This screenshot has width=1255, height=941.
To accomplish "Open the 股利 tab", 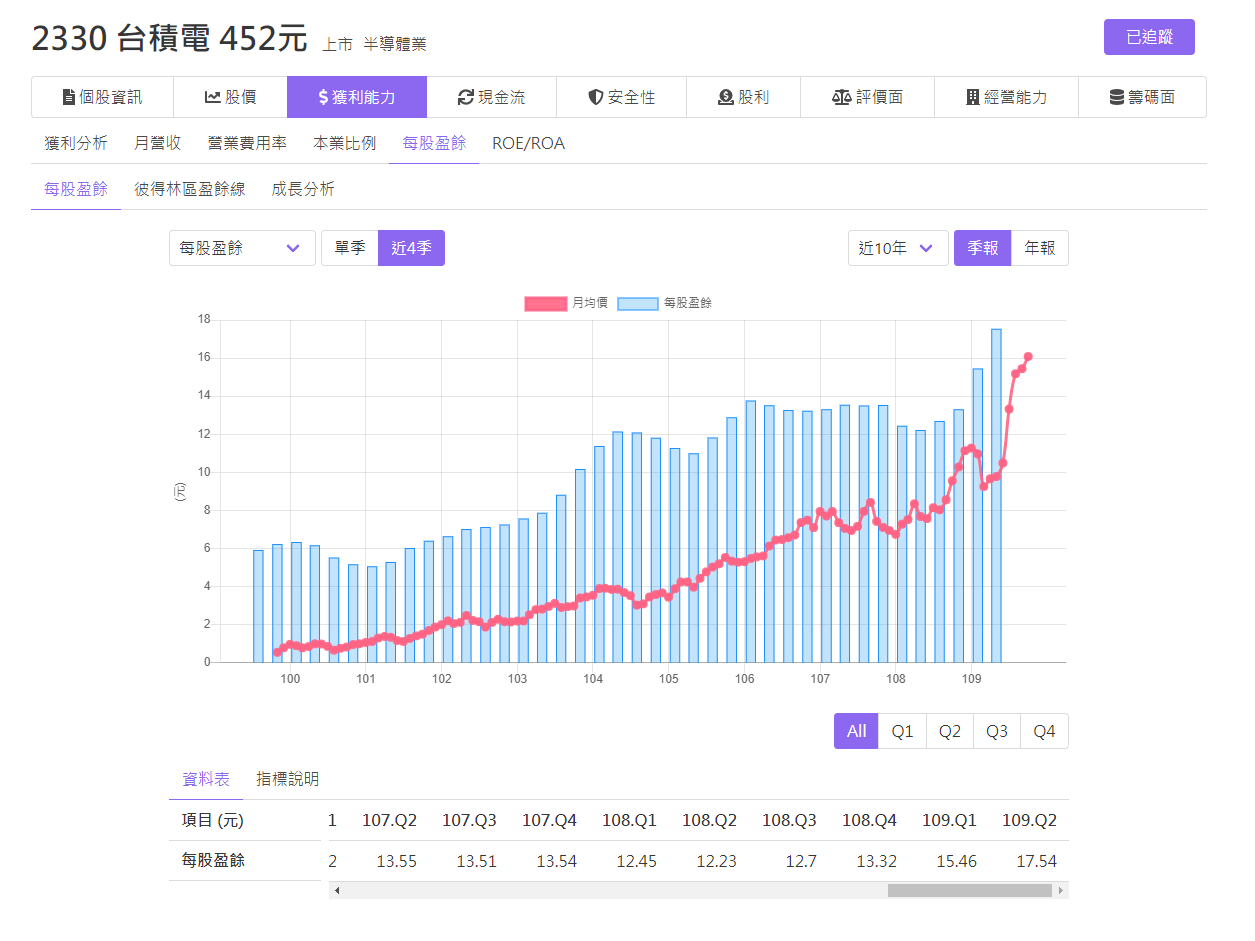I will tap(744, 97).
